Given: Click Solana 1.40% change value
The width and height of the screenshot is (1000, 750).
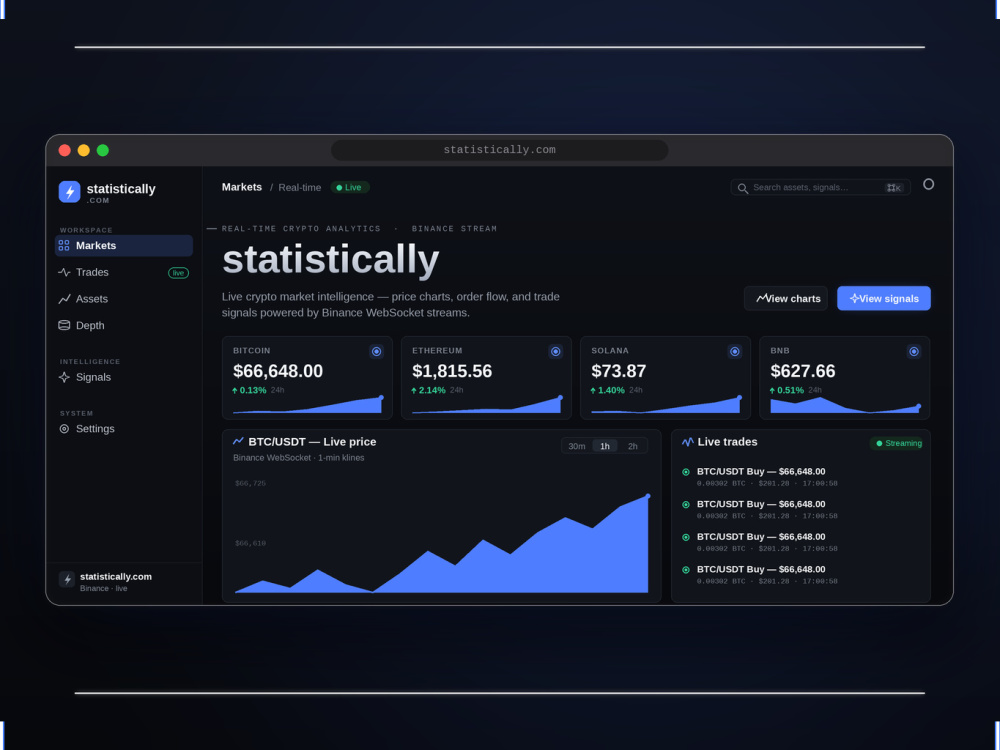Looking at the screenshot, I should pos(608,390).
